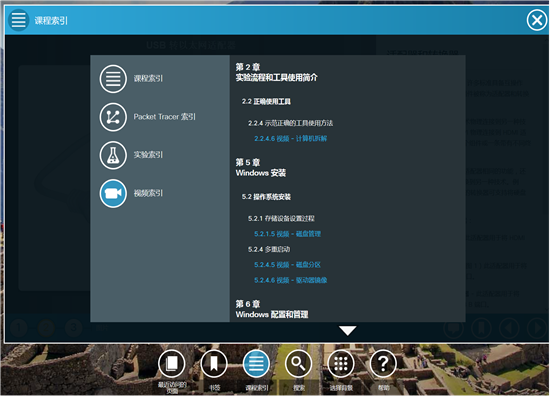Select the 5.2 操作系统安装 section heading

[266, 197]
